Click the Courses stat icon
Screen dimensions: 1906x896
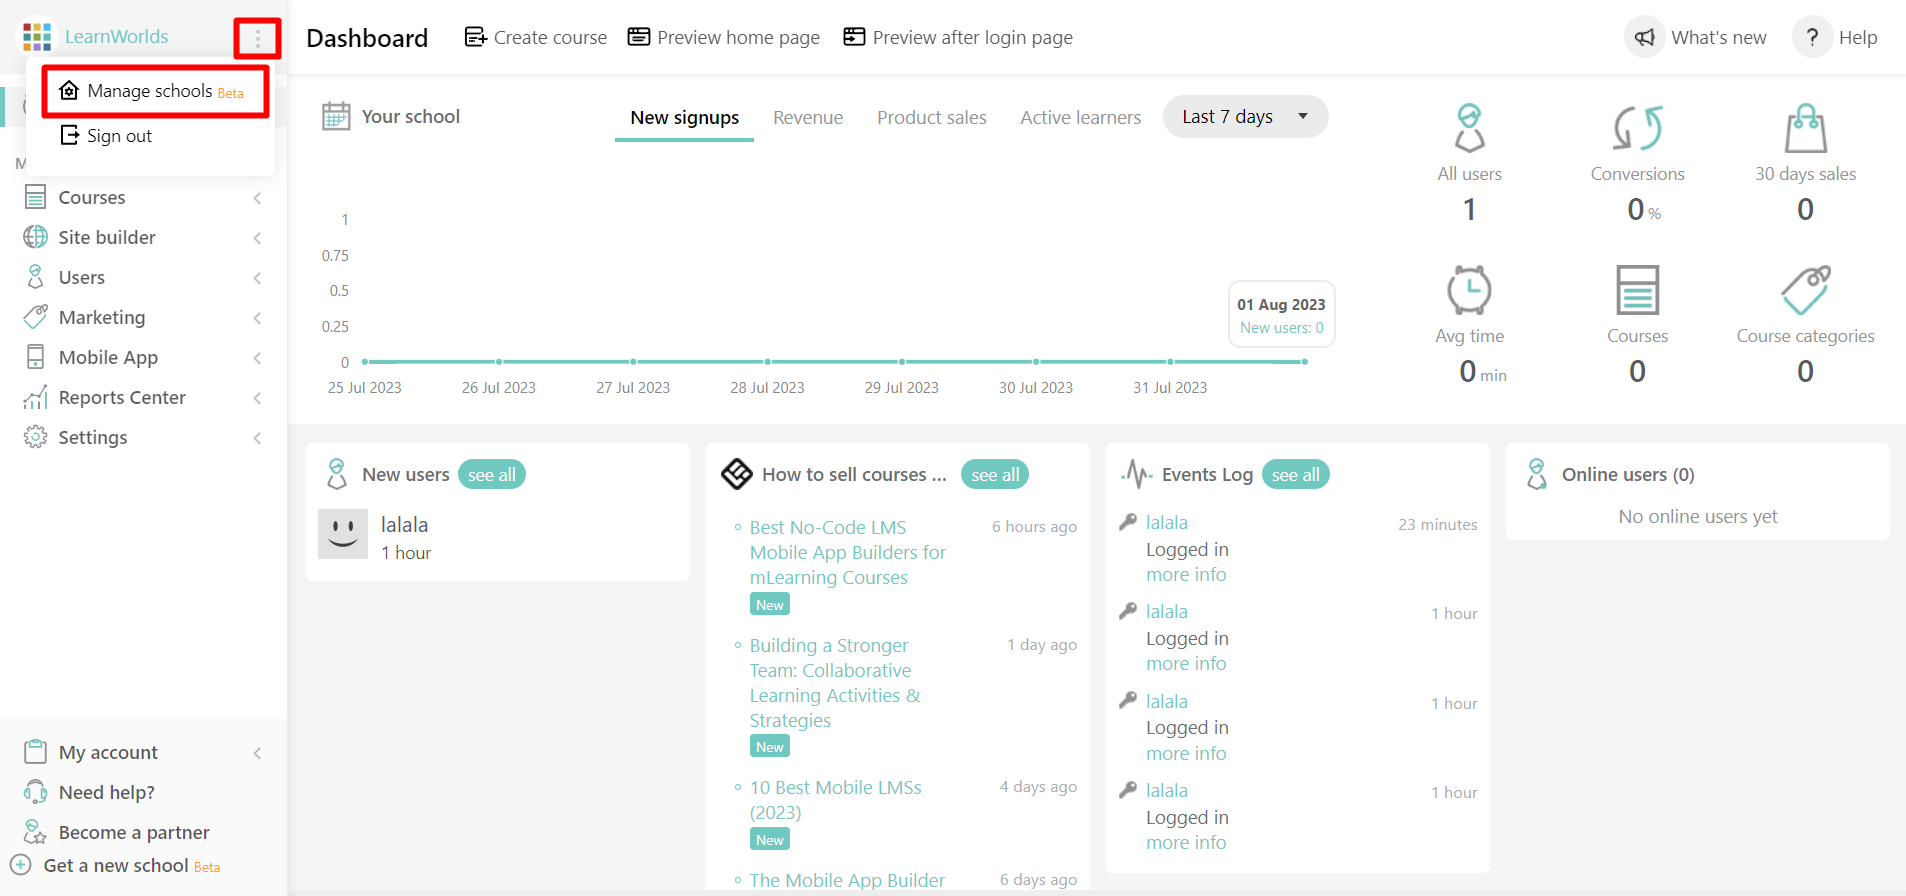[x=1637, y=291]
